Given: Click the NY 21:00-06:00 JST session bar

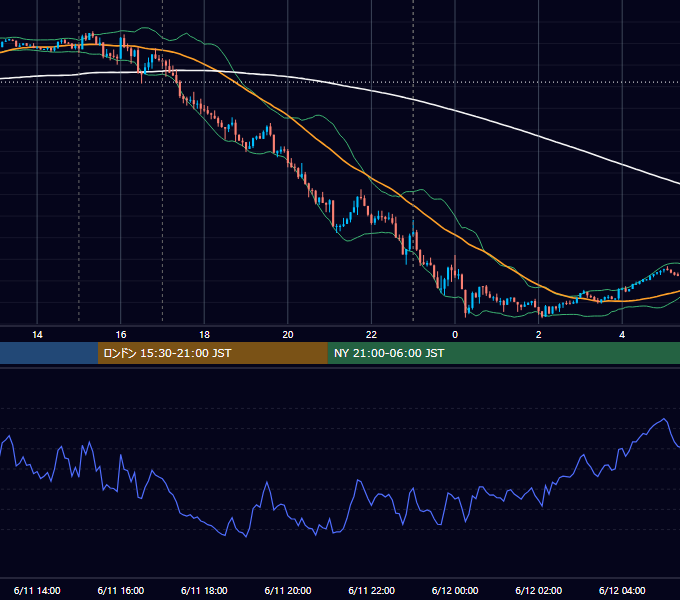Looking at the screenshot, I should point(503,353).
